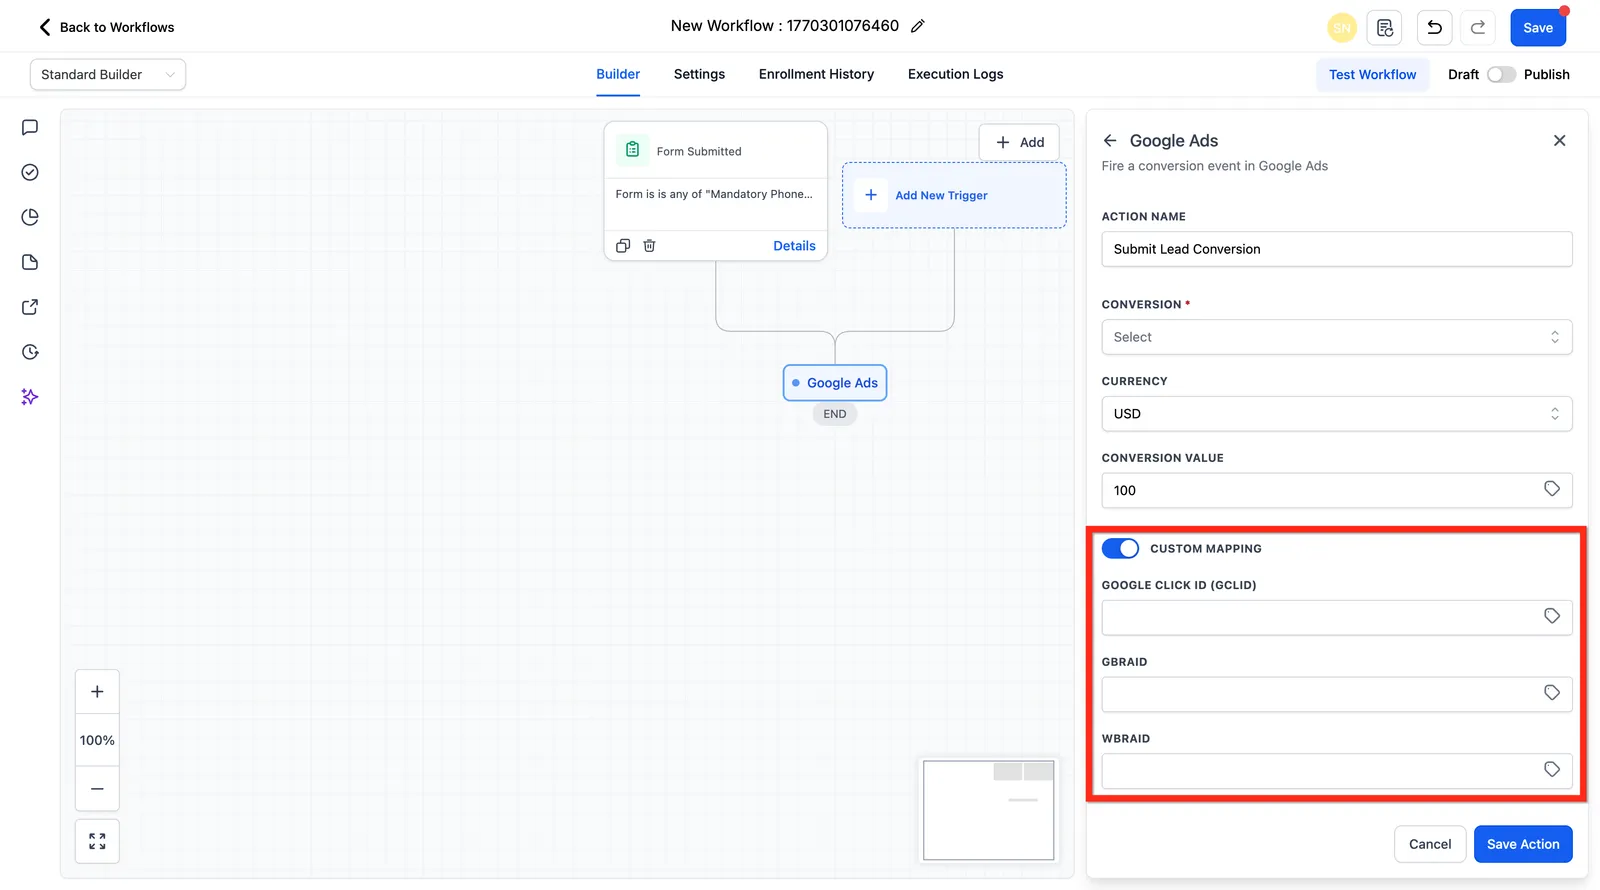The image size is (1600, 890).
Task: Click Test Workflow button
Action: point(1372,75)
